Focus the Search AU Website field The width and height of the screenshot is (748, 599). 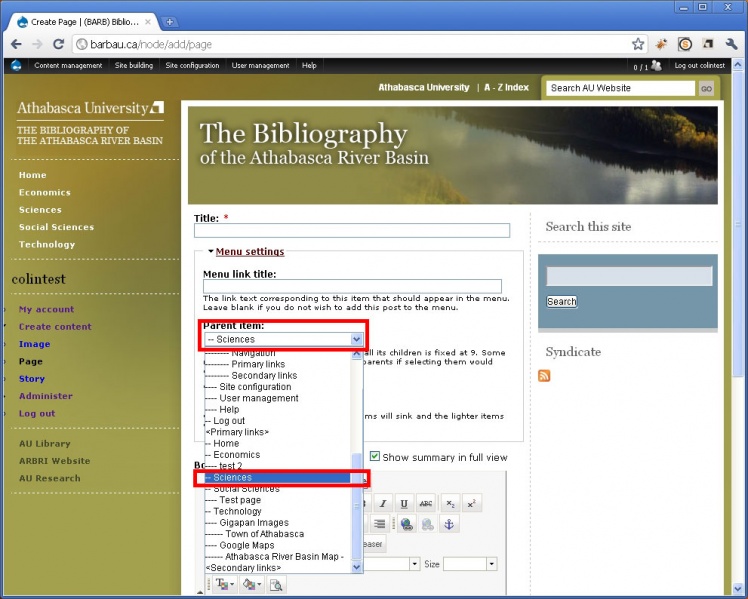pyautogui.click(x=621, y=88)
